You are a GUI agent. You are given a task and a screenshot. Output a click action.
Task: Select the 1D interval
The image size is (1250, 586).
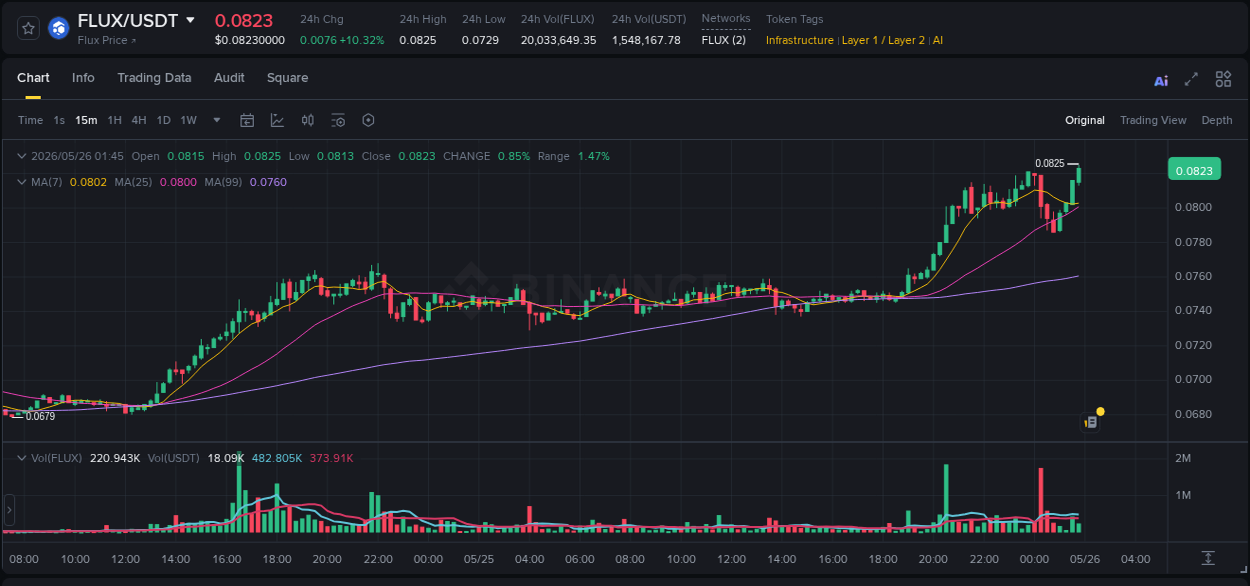pos(163,120)
